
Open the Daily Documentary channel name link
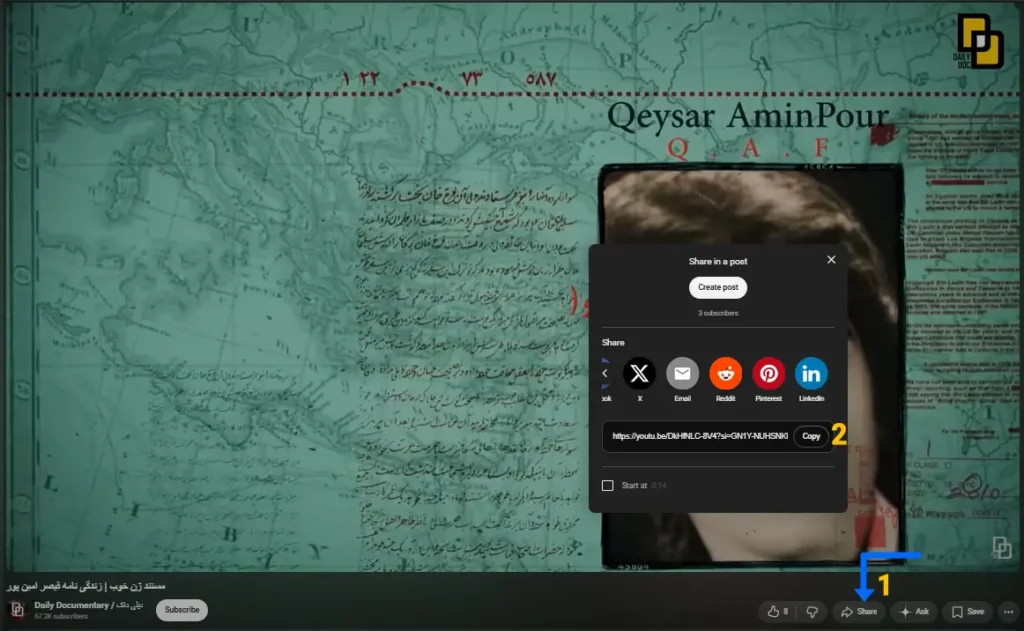[x=88, y=606]
